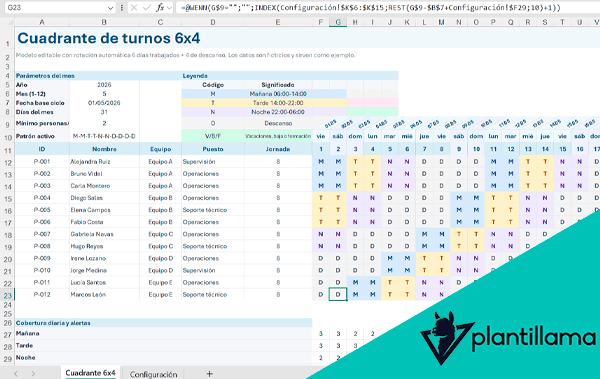Select the Mes value 5 cell
This screenshot has height=379, width=600.
pyautogui.click(x=104, y=94)
